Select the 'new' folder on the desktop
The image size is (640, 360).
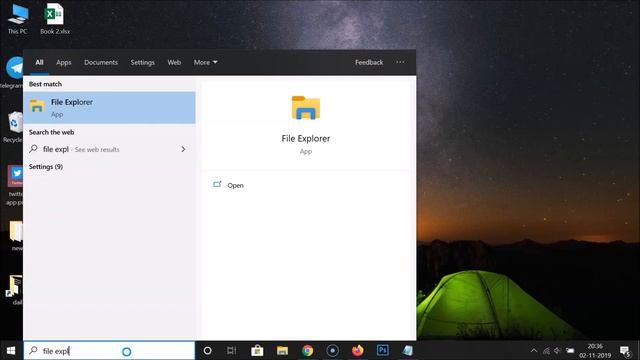click(16, 236)
